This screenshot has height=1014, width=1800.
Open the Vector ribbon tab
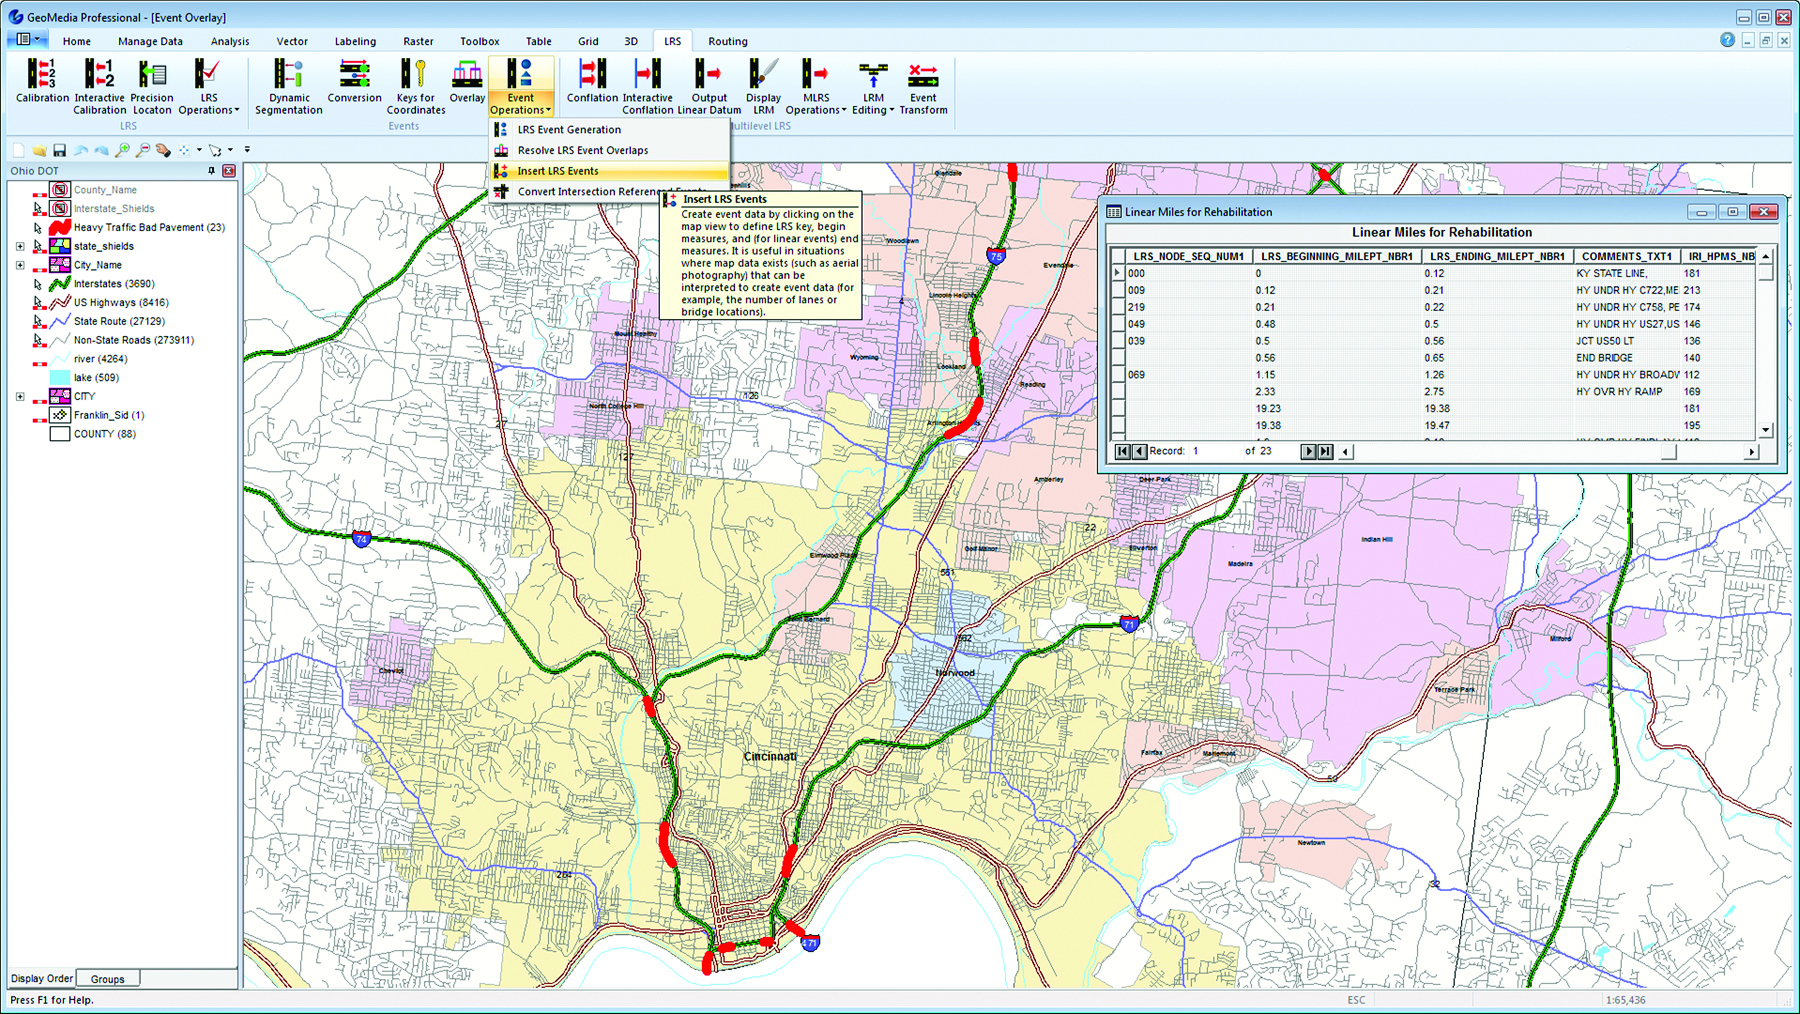(x=292, y=41)
